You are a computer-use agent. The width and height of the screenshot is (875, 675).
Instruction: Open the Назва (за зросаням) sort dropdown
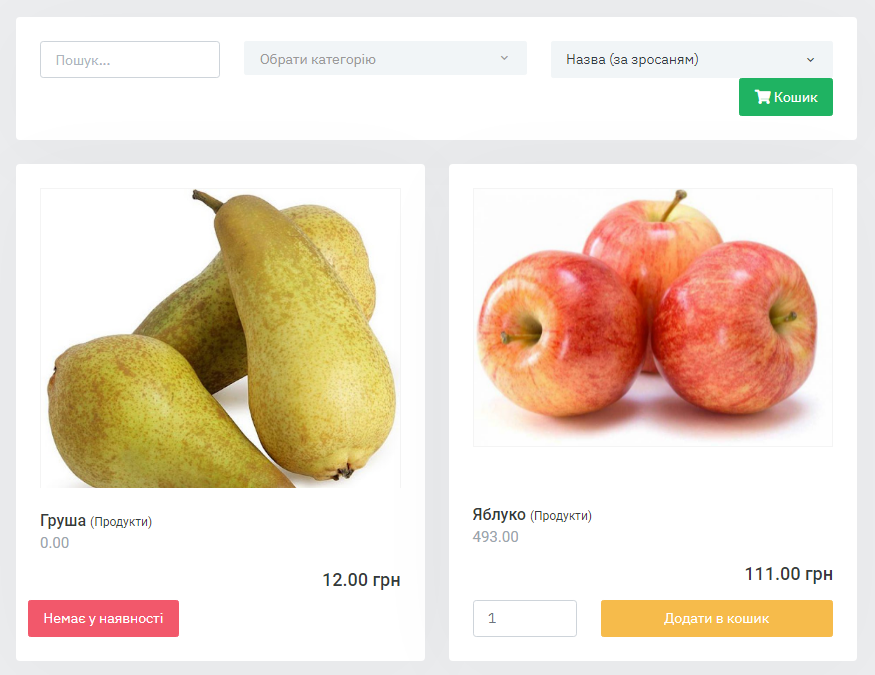point(691,60)
